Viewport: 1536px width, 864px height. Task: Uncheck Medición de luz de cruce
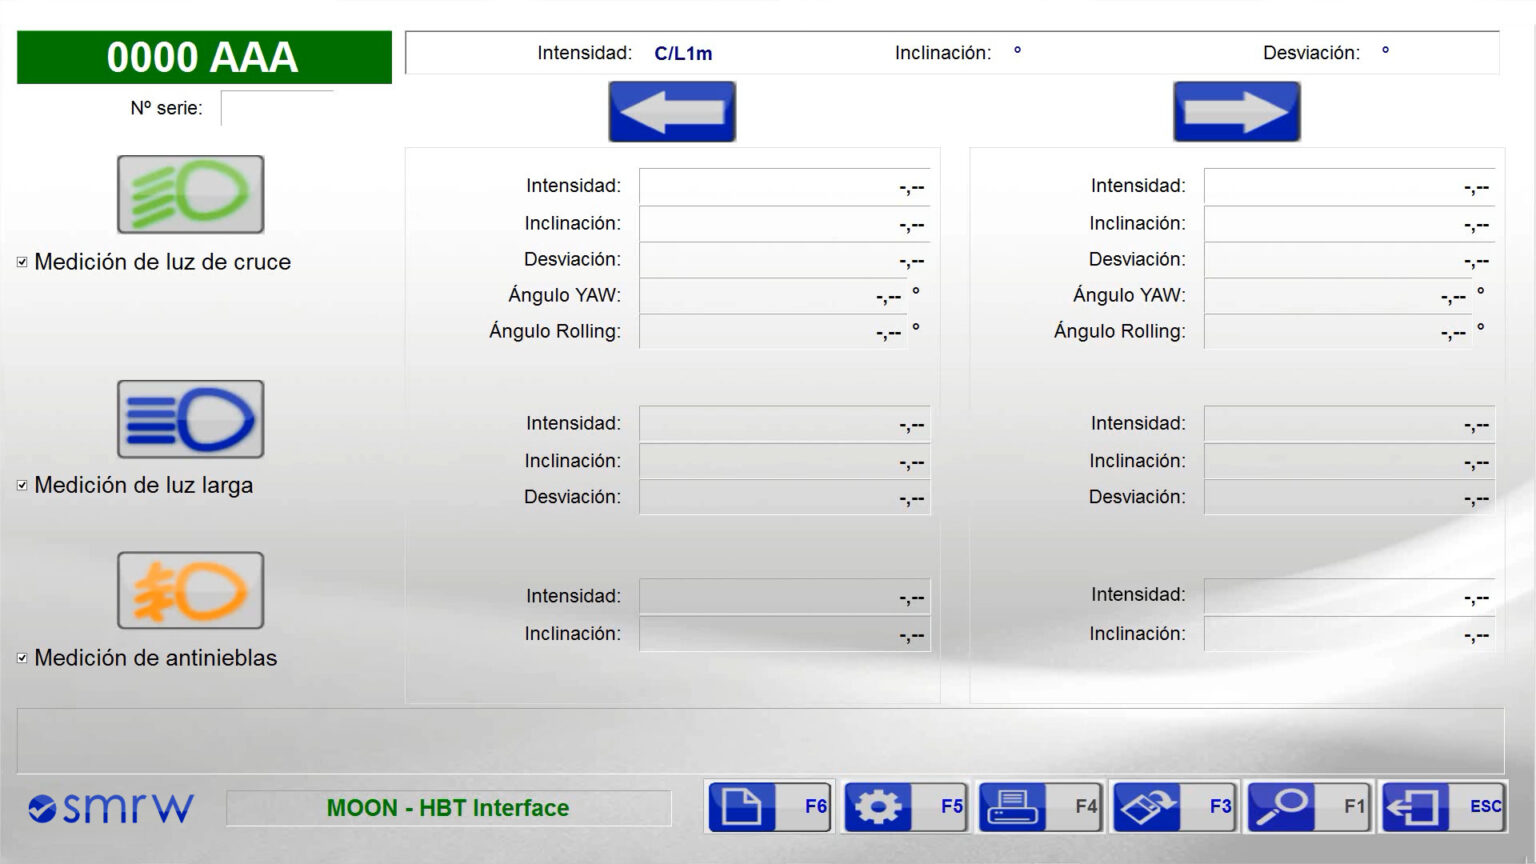tap(22, 260)
